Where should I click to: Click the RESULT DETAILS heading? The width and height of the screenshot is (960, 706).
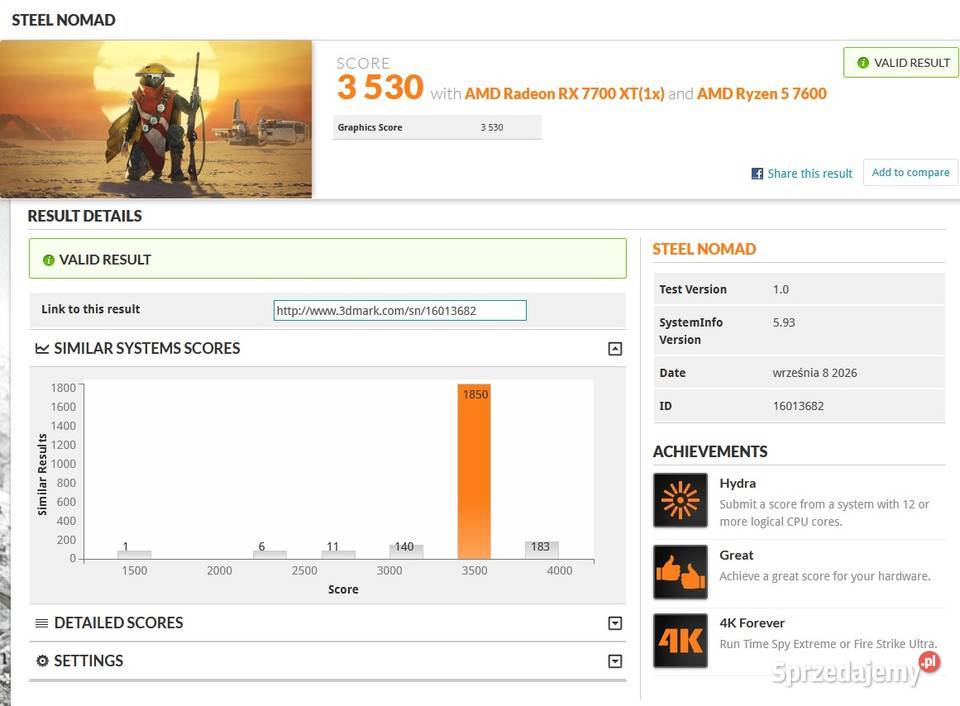tap(84, 216)
